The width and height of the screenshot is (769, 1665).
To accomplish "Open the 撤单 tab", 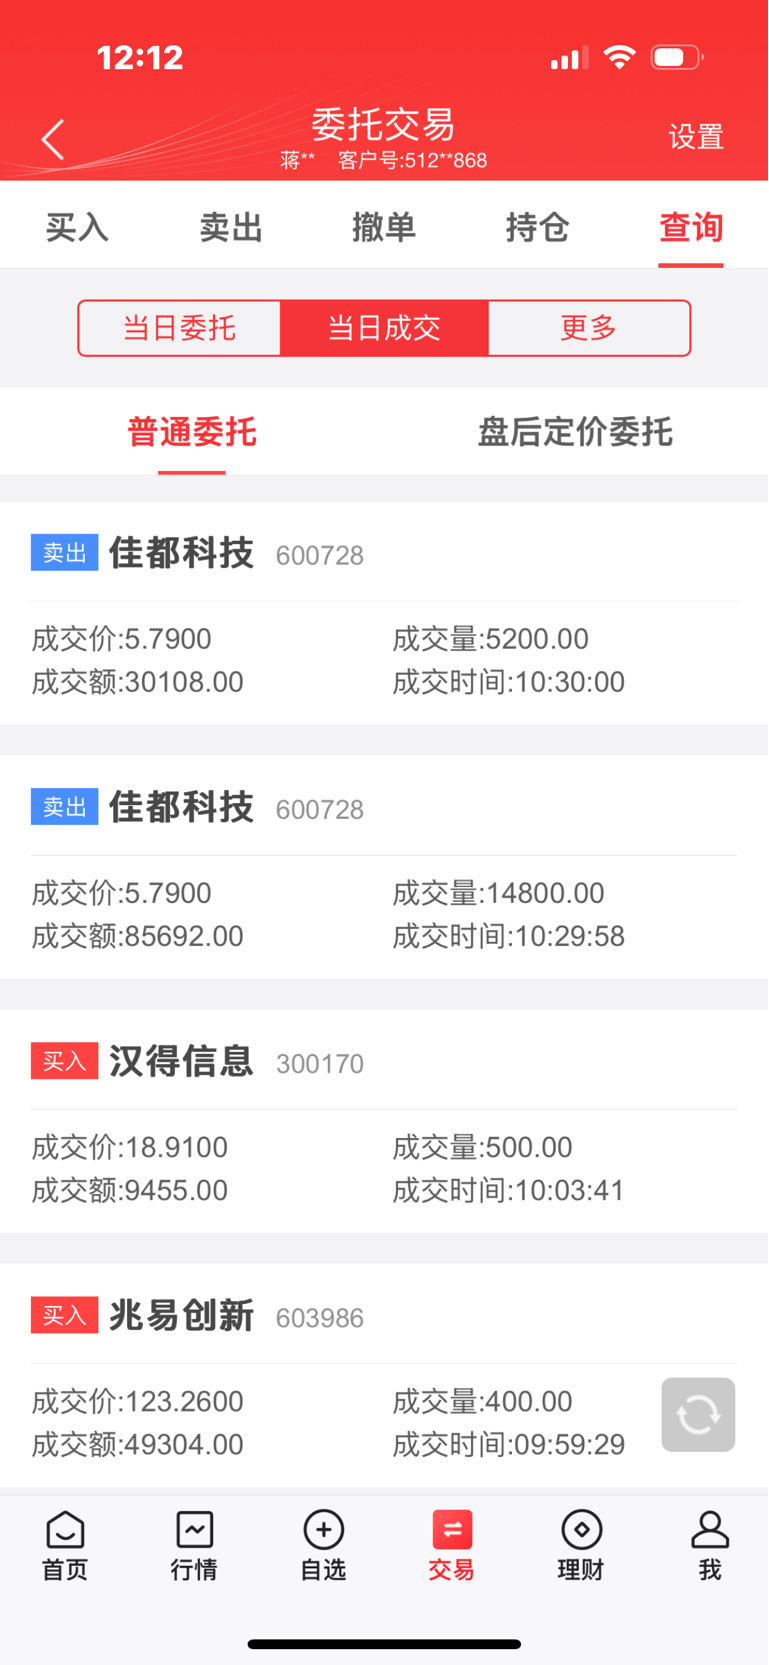I will [x=384, y=227].
